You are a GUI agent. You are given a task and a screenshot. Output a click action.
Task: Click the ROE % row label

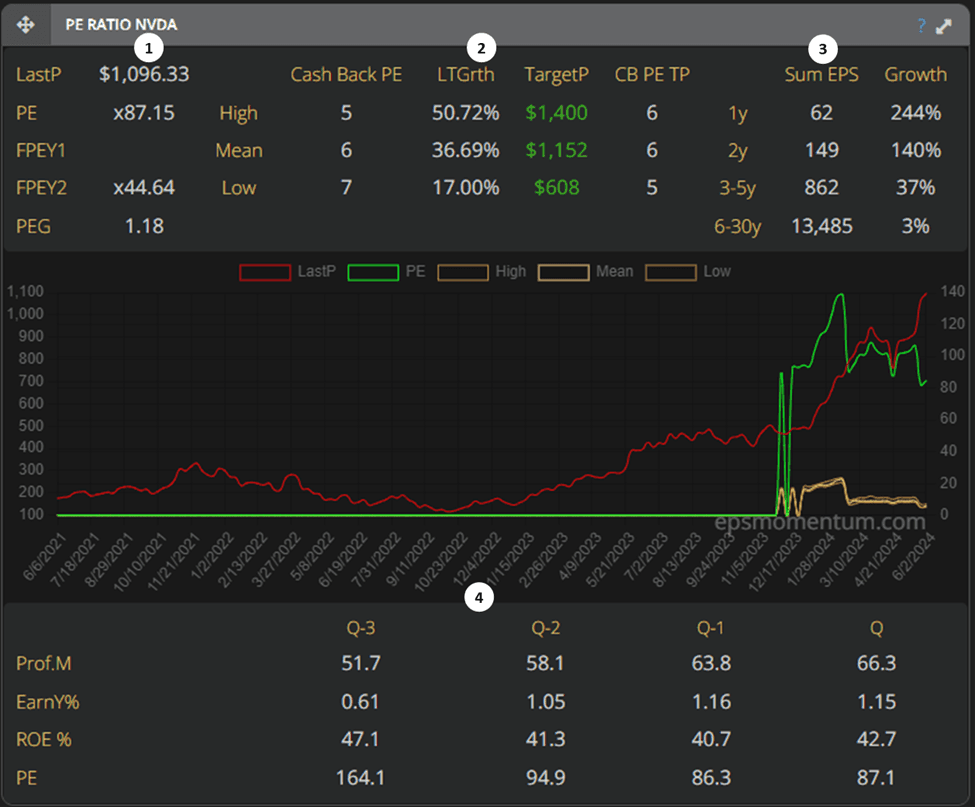click(x=44, y=739)
